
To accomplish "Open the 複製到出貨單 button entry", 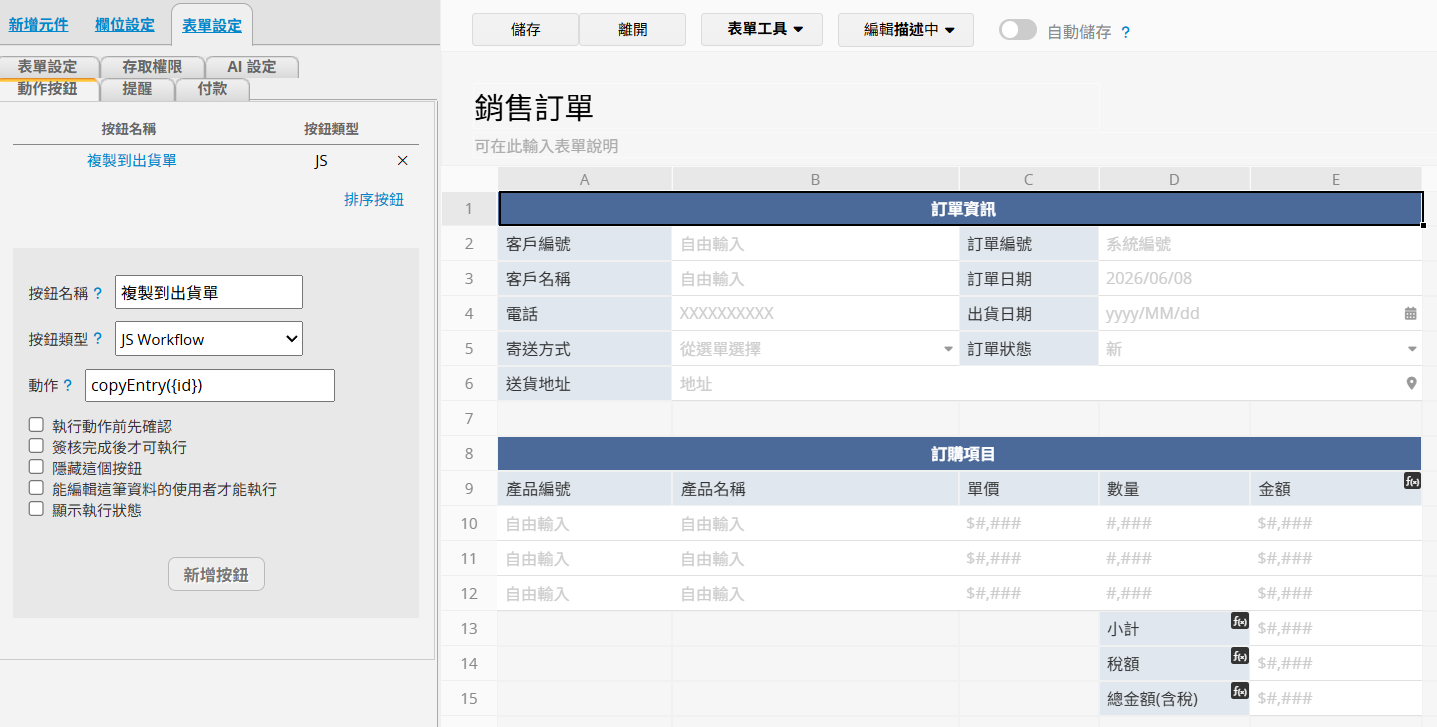I will pos(132,160).
